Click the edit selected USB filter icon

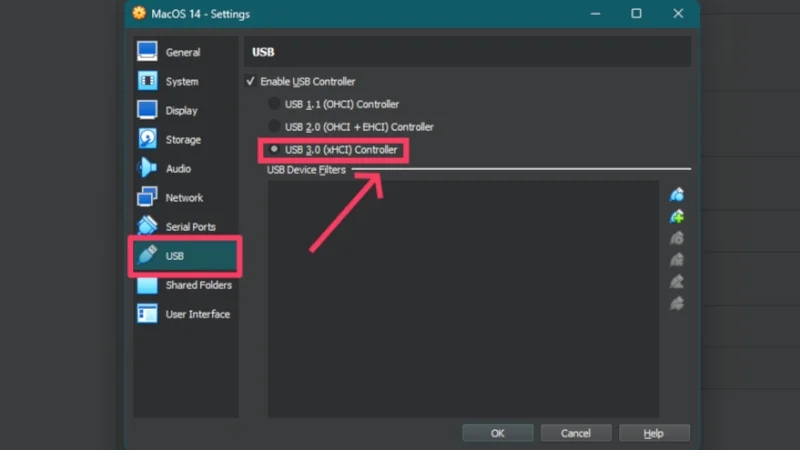[x=677, y=238]
